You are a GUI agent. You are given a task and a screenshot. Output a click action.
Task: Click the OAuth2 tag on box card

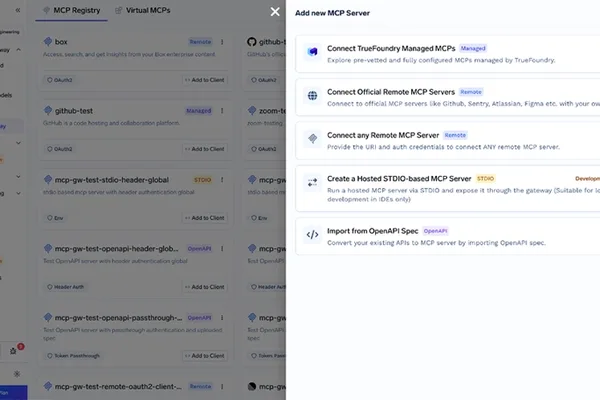[x=60, y=80]
